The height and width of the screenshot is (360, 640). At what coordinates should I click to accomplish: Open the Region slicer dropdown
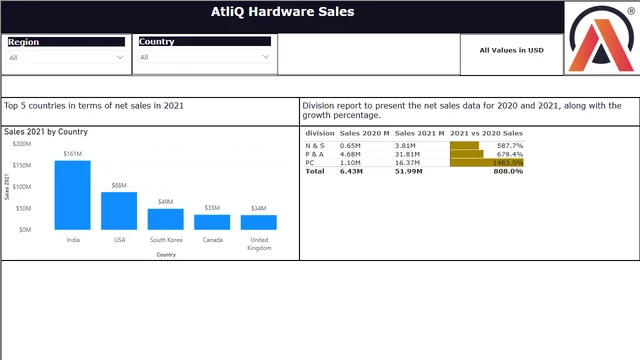(x=66, y=58)
